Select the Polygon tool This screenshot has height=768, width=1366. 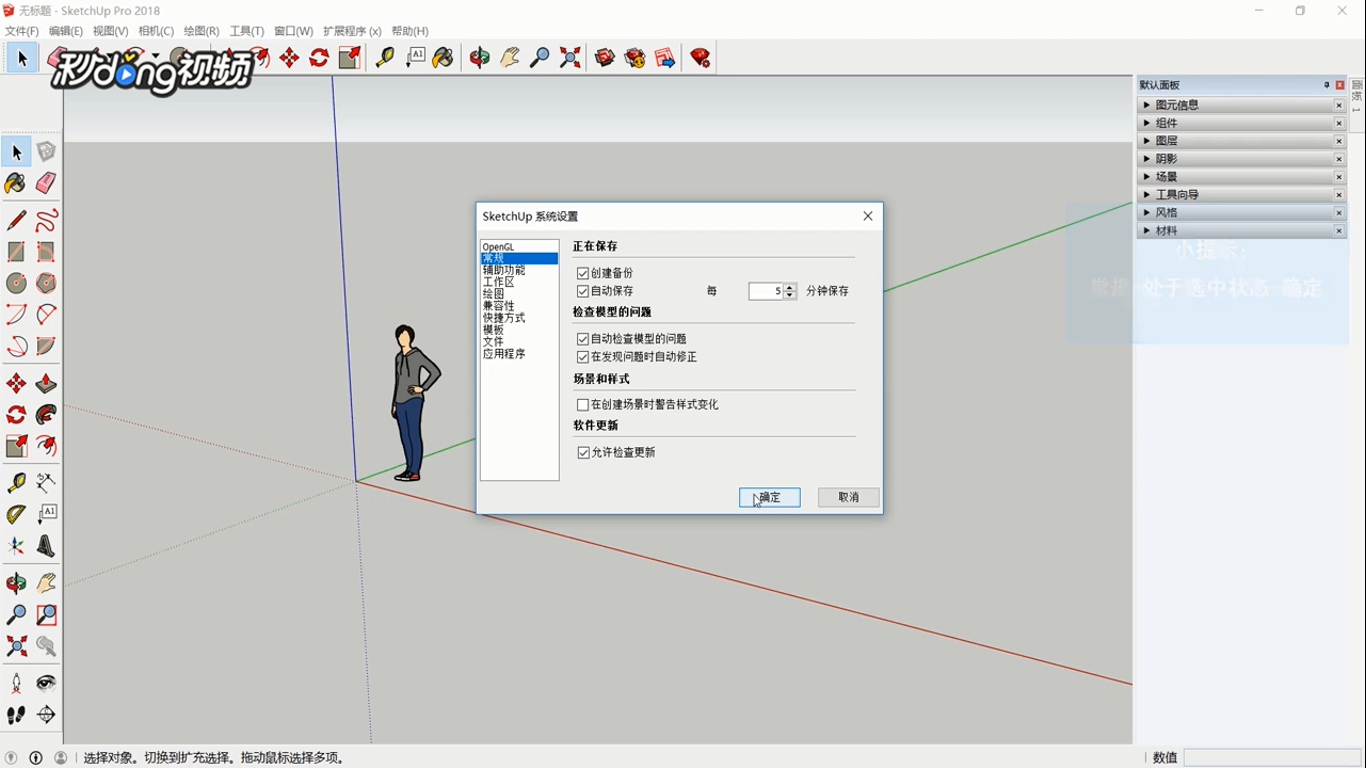pyautogui.click(x=46, y=283)
